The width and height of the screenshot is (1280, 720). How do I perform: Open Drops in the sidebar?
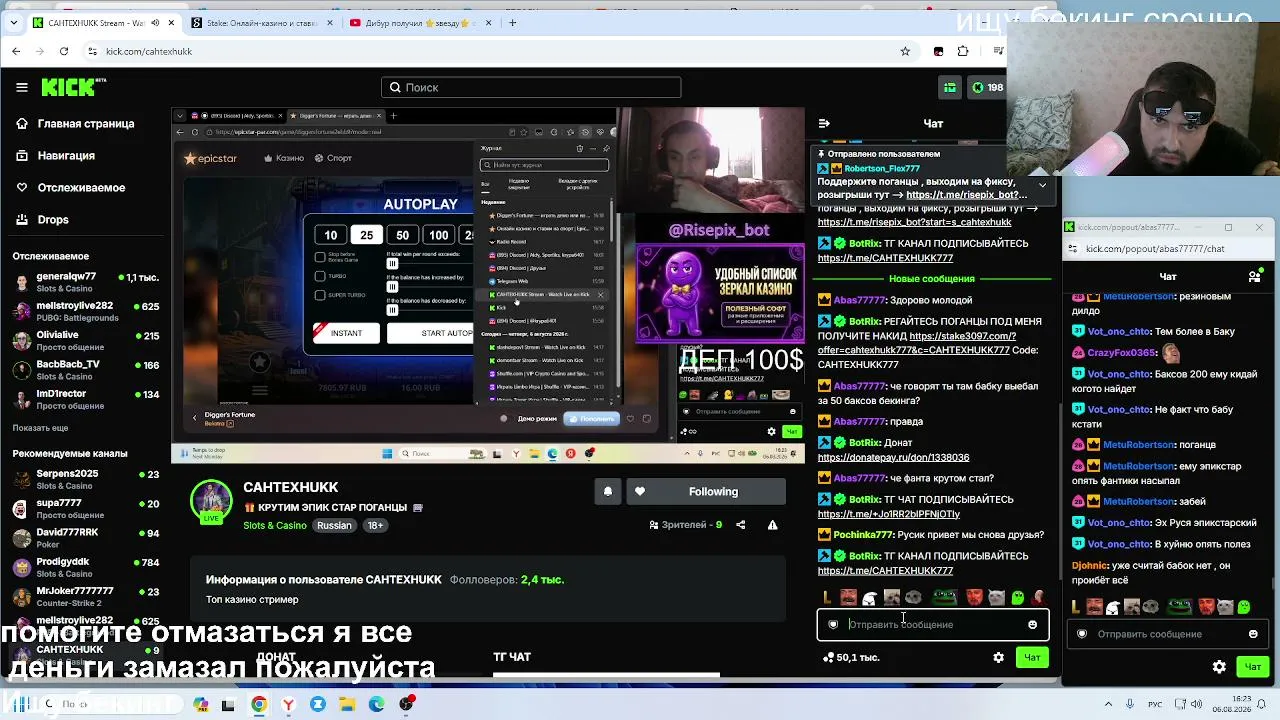(x=42, y=220)
